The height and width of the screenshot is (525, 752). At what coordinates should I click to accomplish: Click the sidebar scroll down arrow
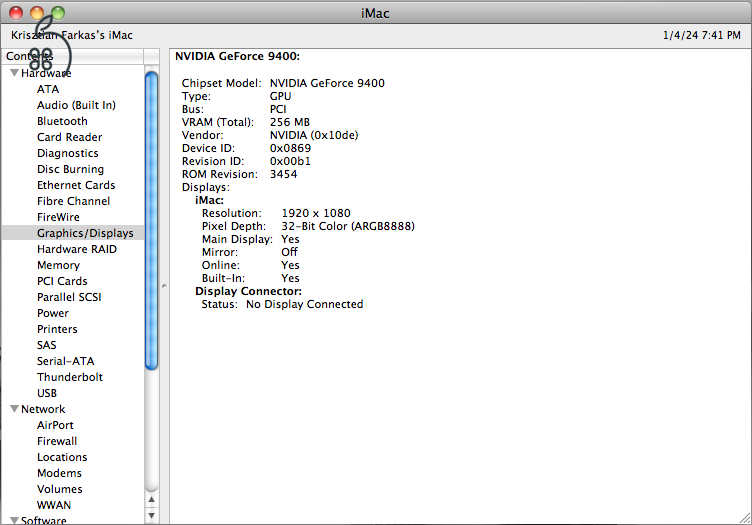(x=152, y=516)
